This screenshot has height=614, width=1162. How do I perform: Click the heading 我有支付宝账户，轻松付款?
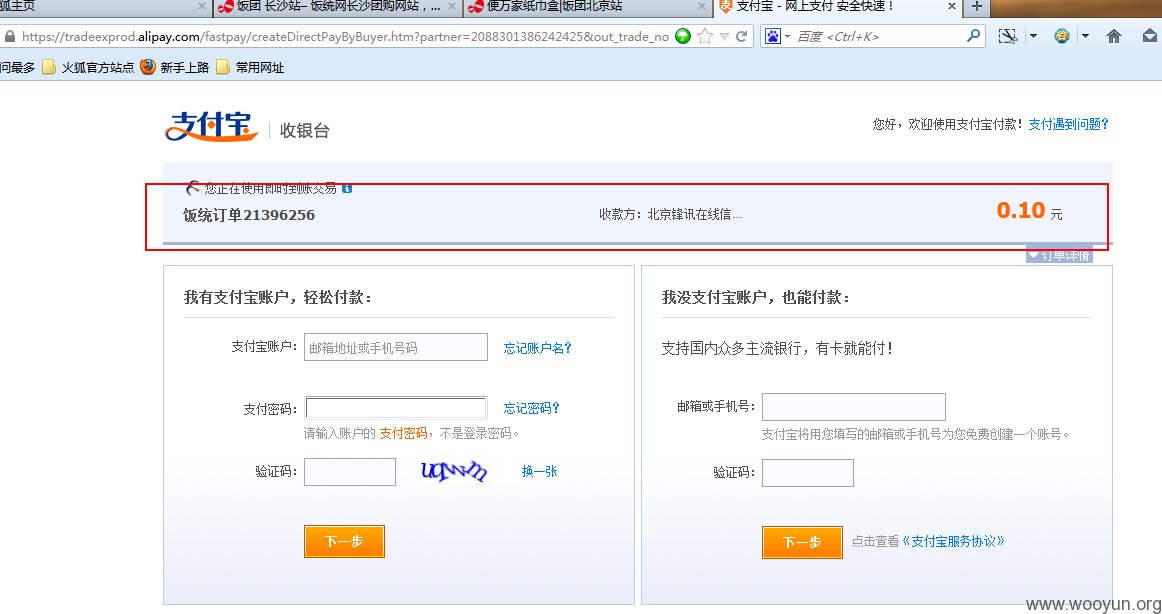click(x=278, y=297)
